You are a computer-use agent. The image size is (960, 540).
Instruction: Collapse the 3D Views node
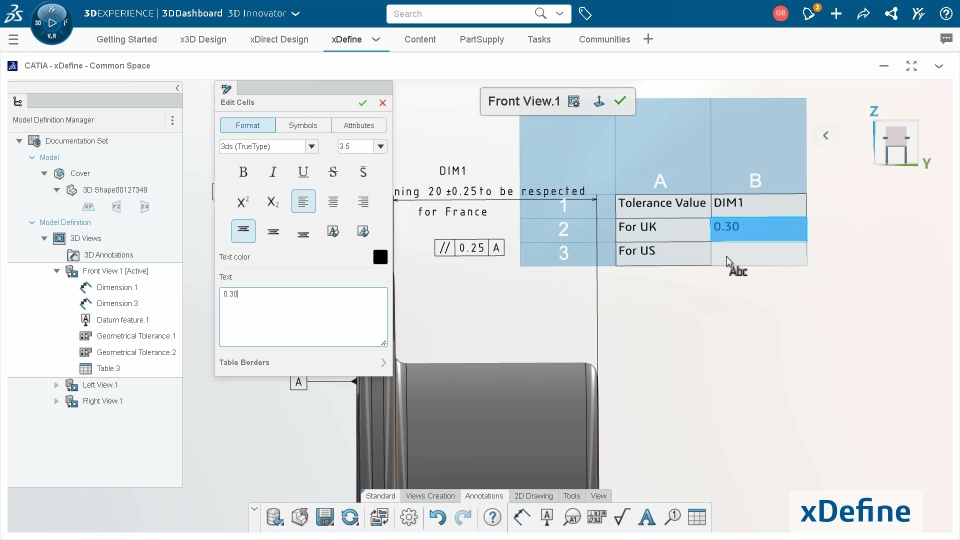pyautogui.click(x=44, y=238)
